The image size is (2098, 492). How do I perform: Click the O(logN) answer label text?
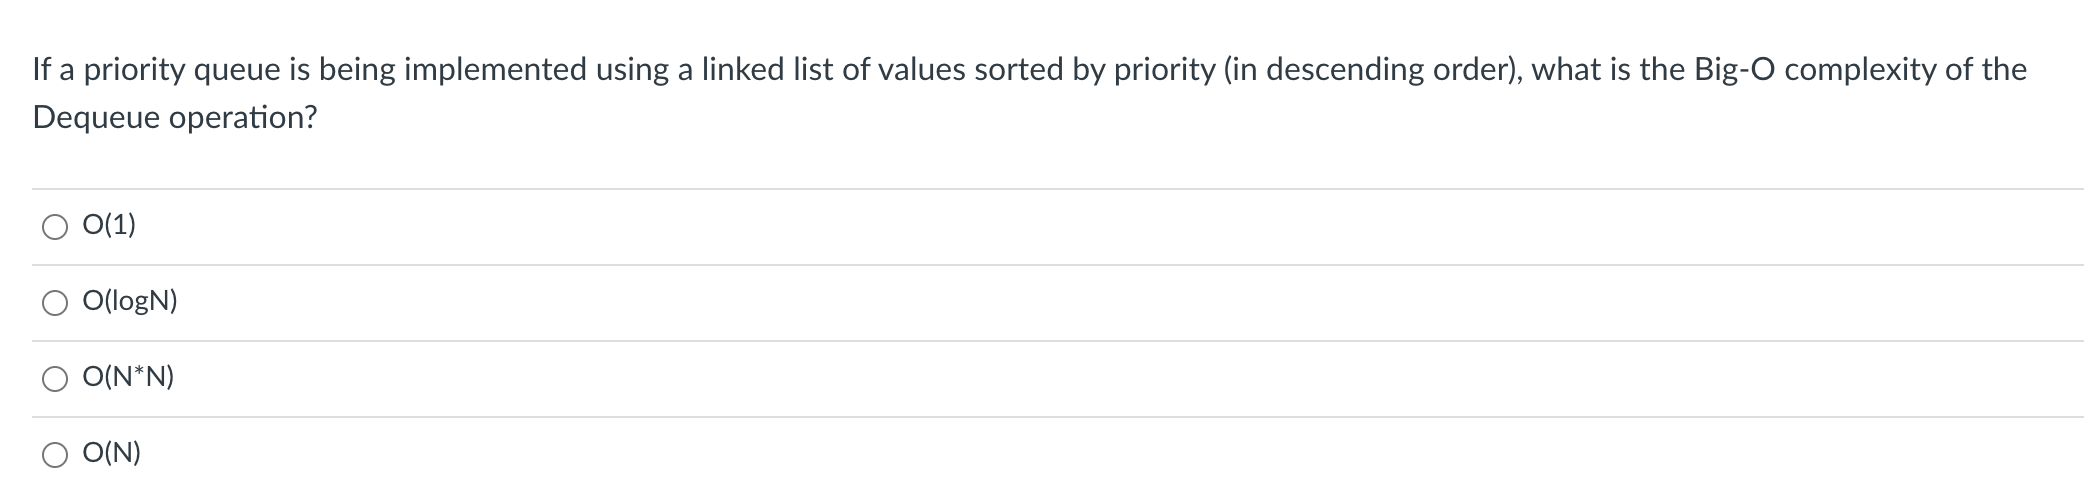click(130, 302)
